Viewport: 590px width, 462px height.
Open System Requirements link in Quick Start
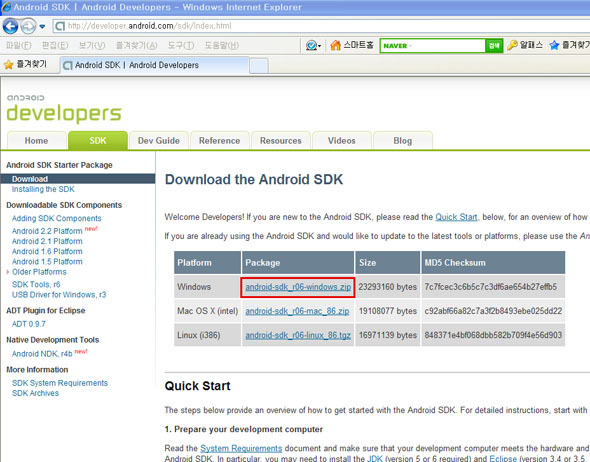pyautogui.click(x=241, y=448)
